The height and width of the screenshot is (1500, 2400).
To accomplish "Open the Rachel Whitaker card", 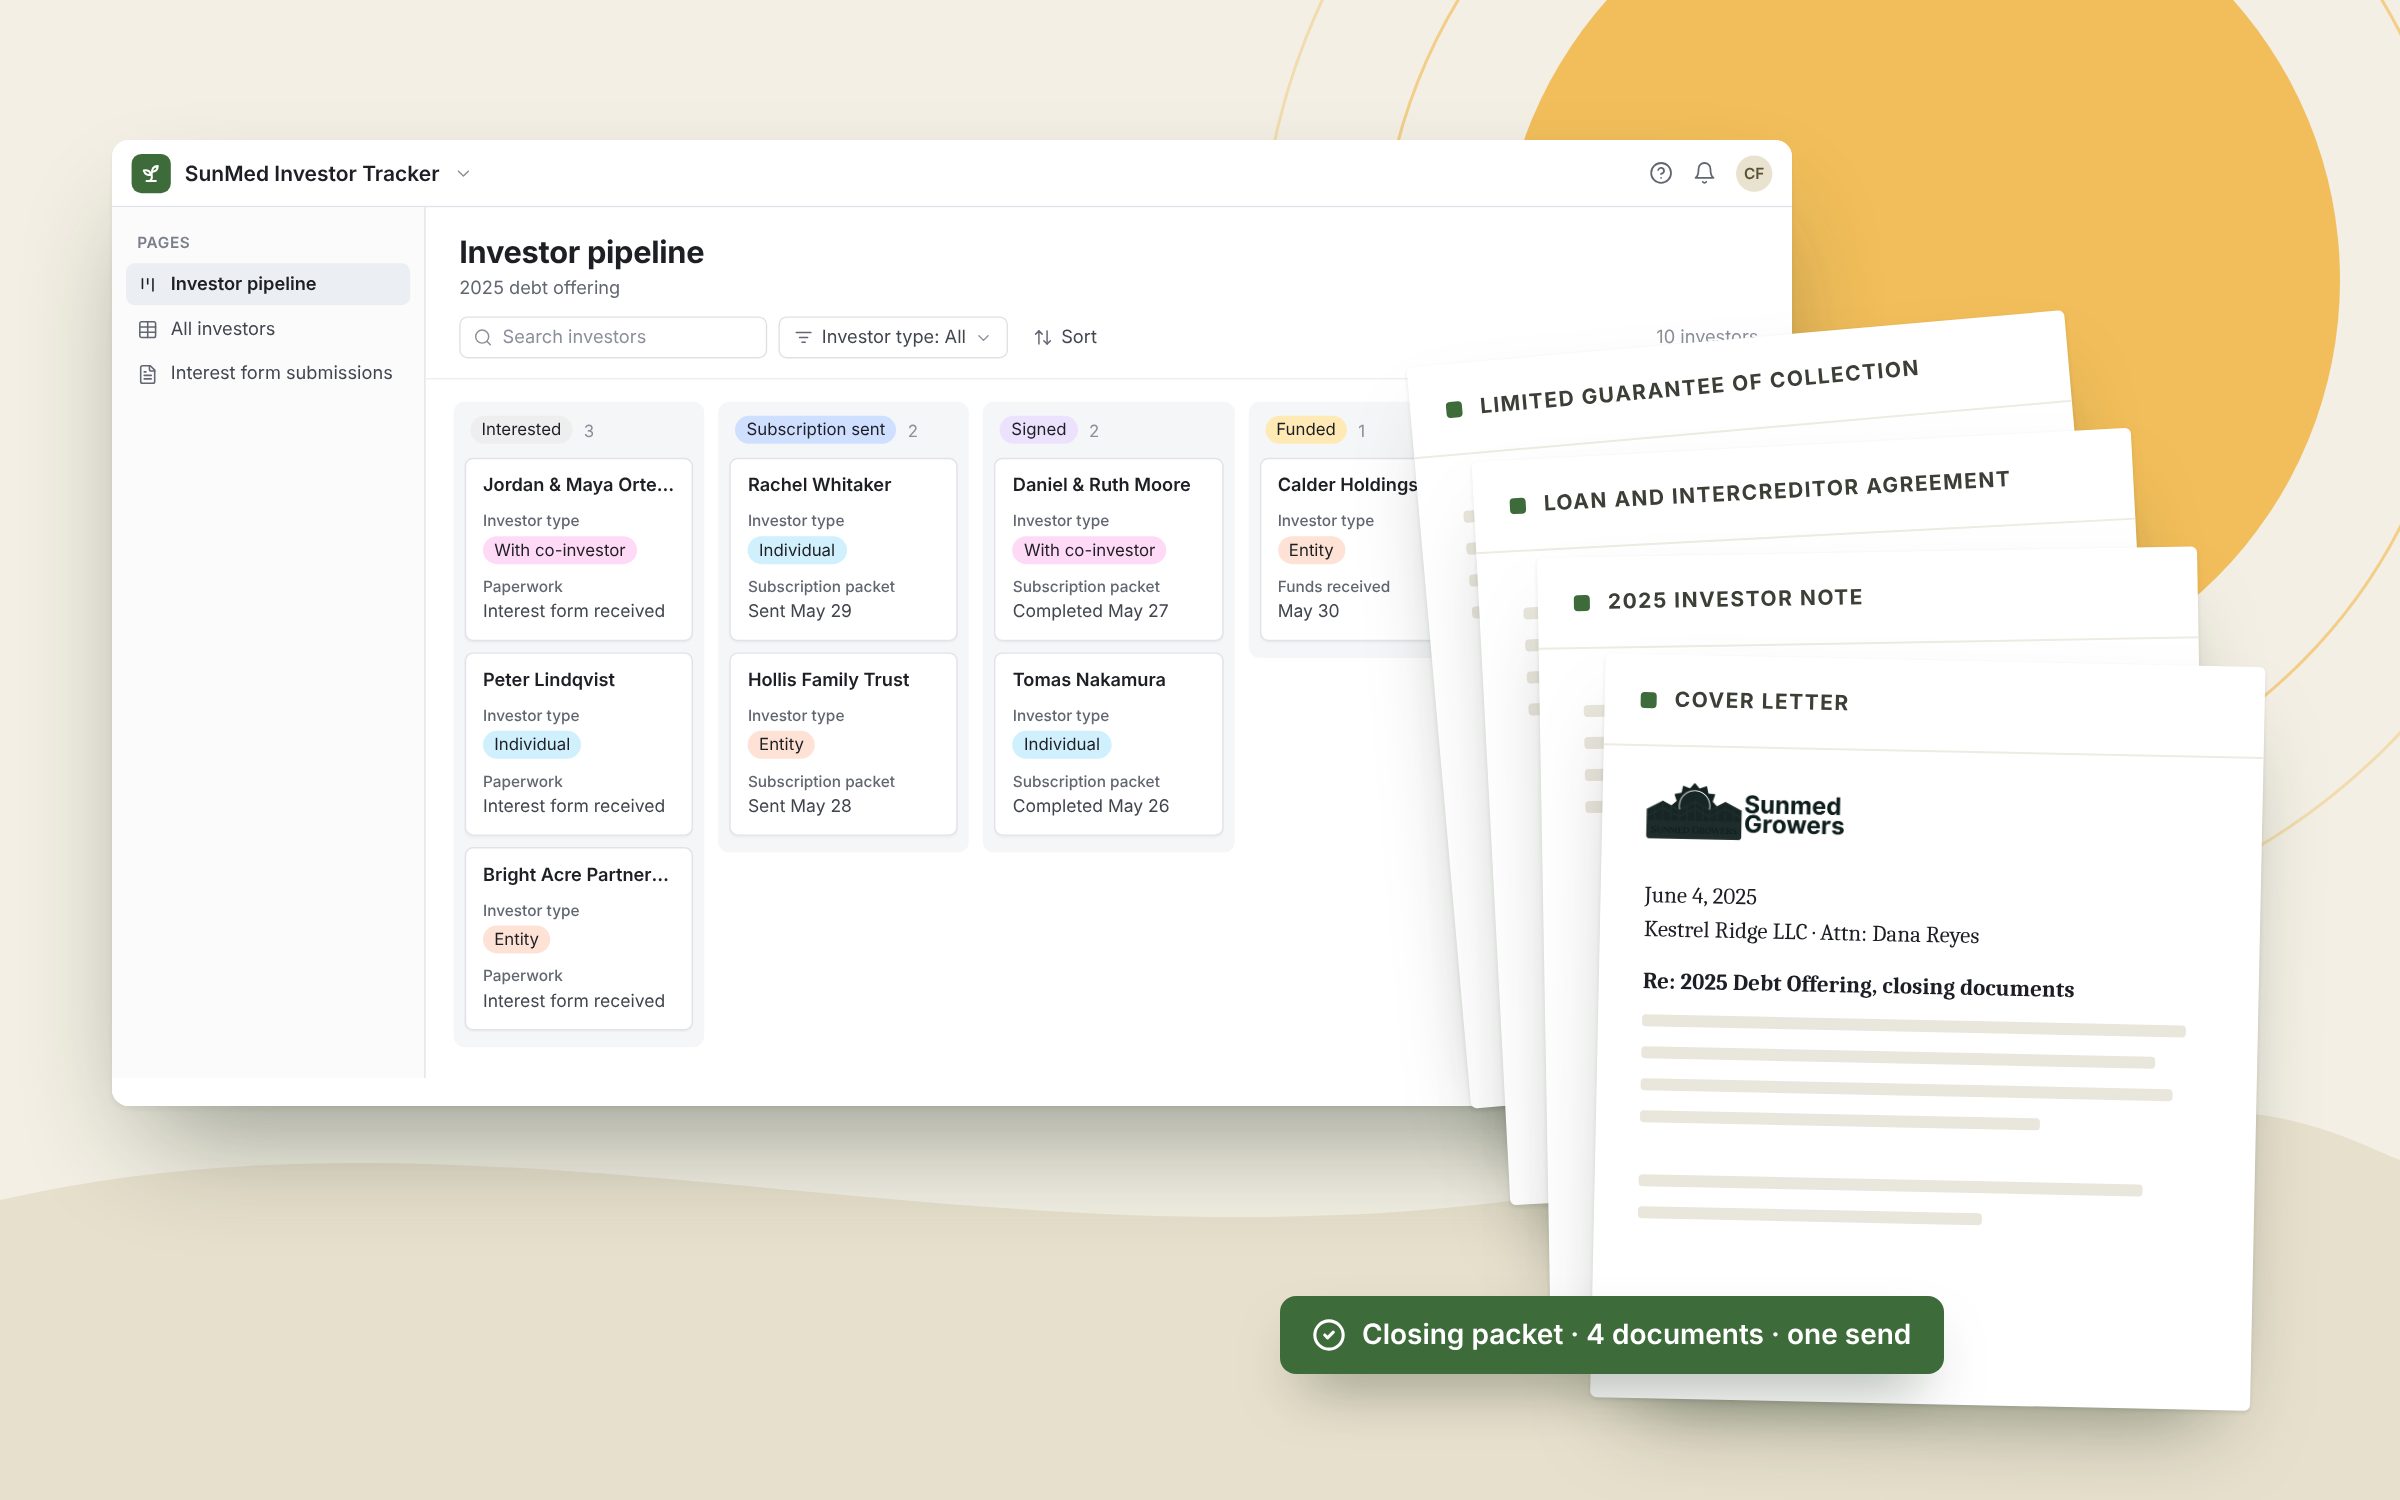I will (843, 549).
